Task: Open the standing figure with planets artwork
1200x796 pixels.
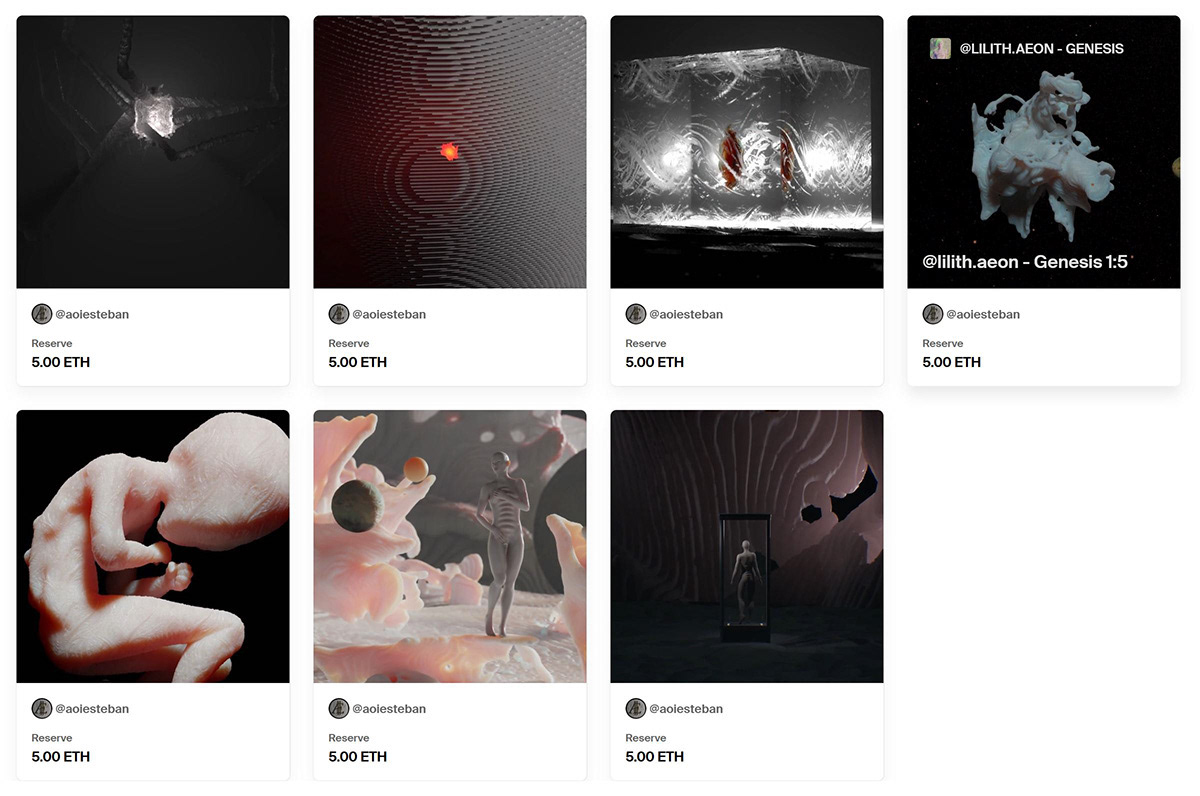Action: coord(450,546)
